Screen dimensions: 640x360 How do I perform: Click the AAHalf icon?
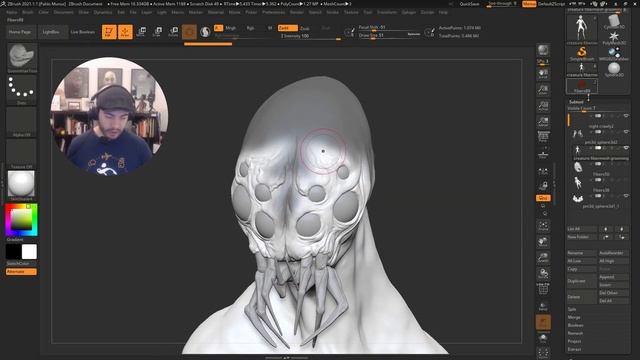(x=543, y=121)
